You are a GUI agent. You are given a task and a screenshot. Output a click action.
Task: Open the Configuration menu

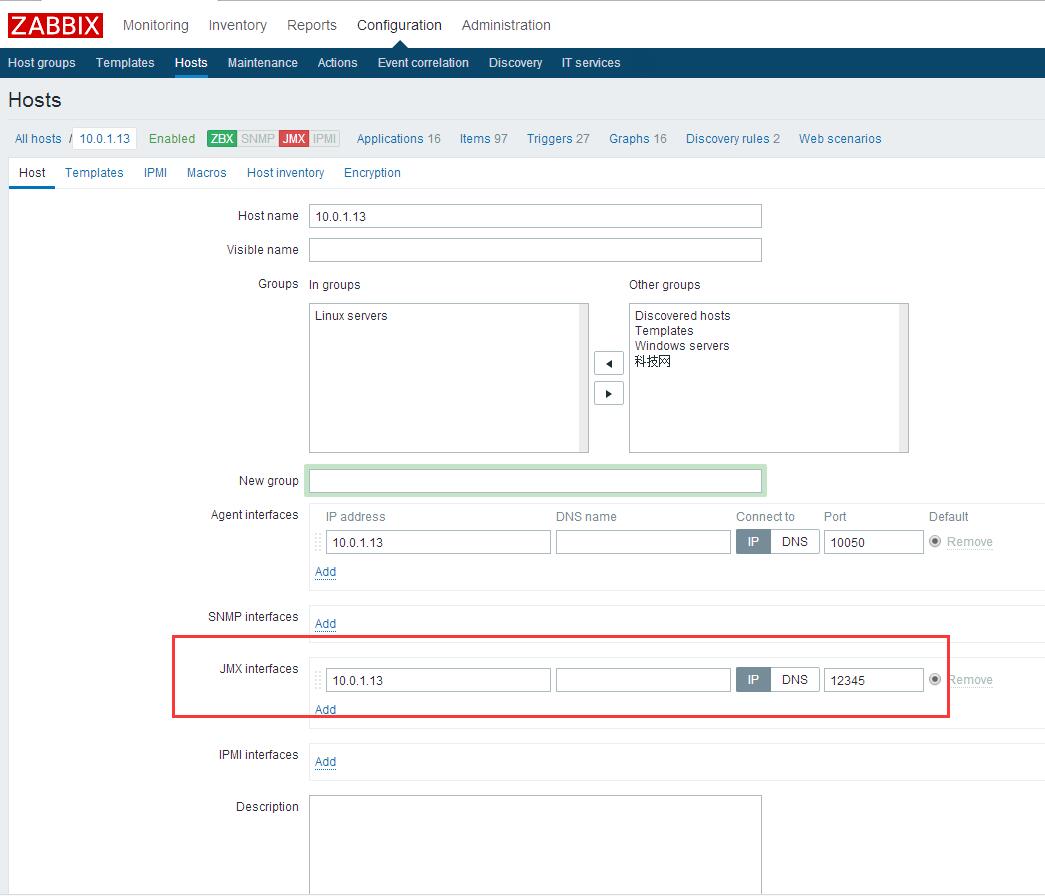click(399, 25)
